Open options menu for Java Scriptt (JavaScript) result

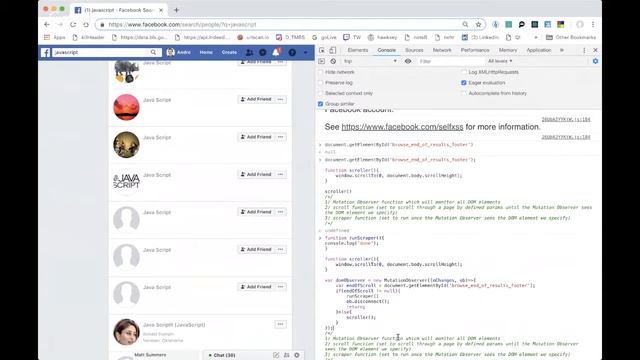[x=280, y=324]
